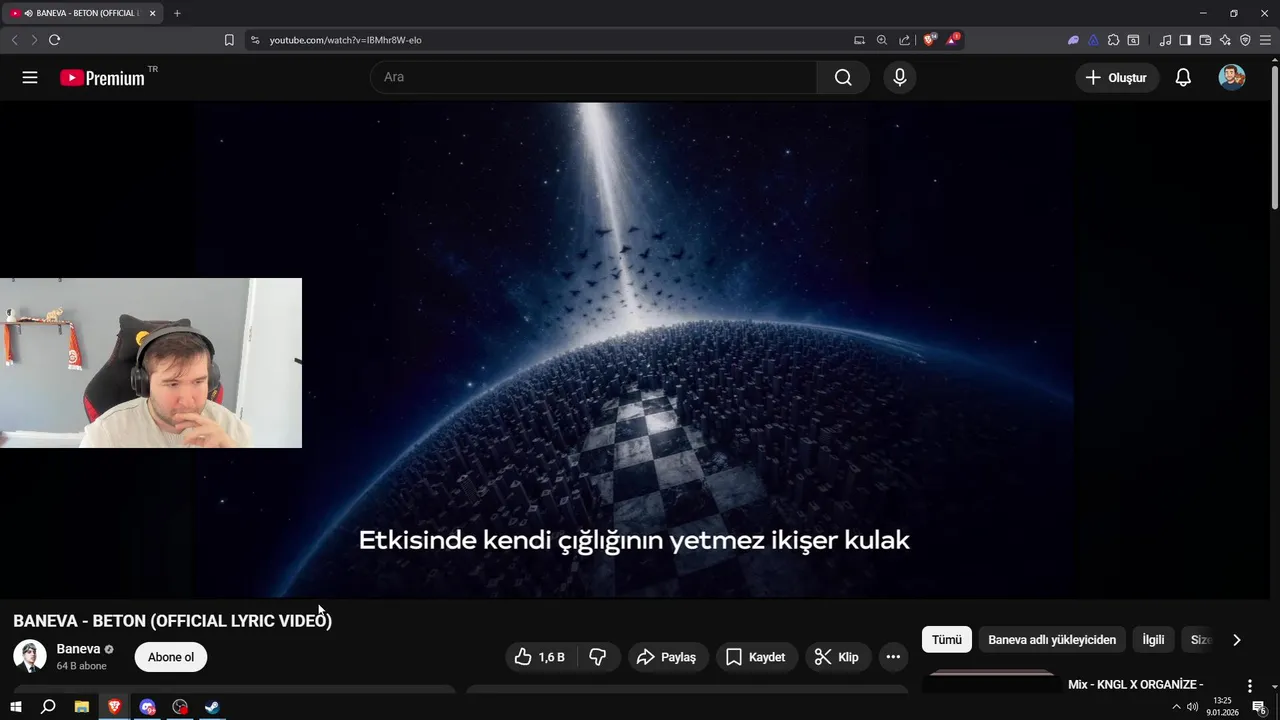This screenshot has height=720, width=1280.
Task: Bookmark this page icon
Action: pyautogui.click(x=229, y=40)
